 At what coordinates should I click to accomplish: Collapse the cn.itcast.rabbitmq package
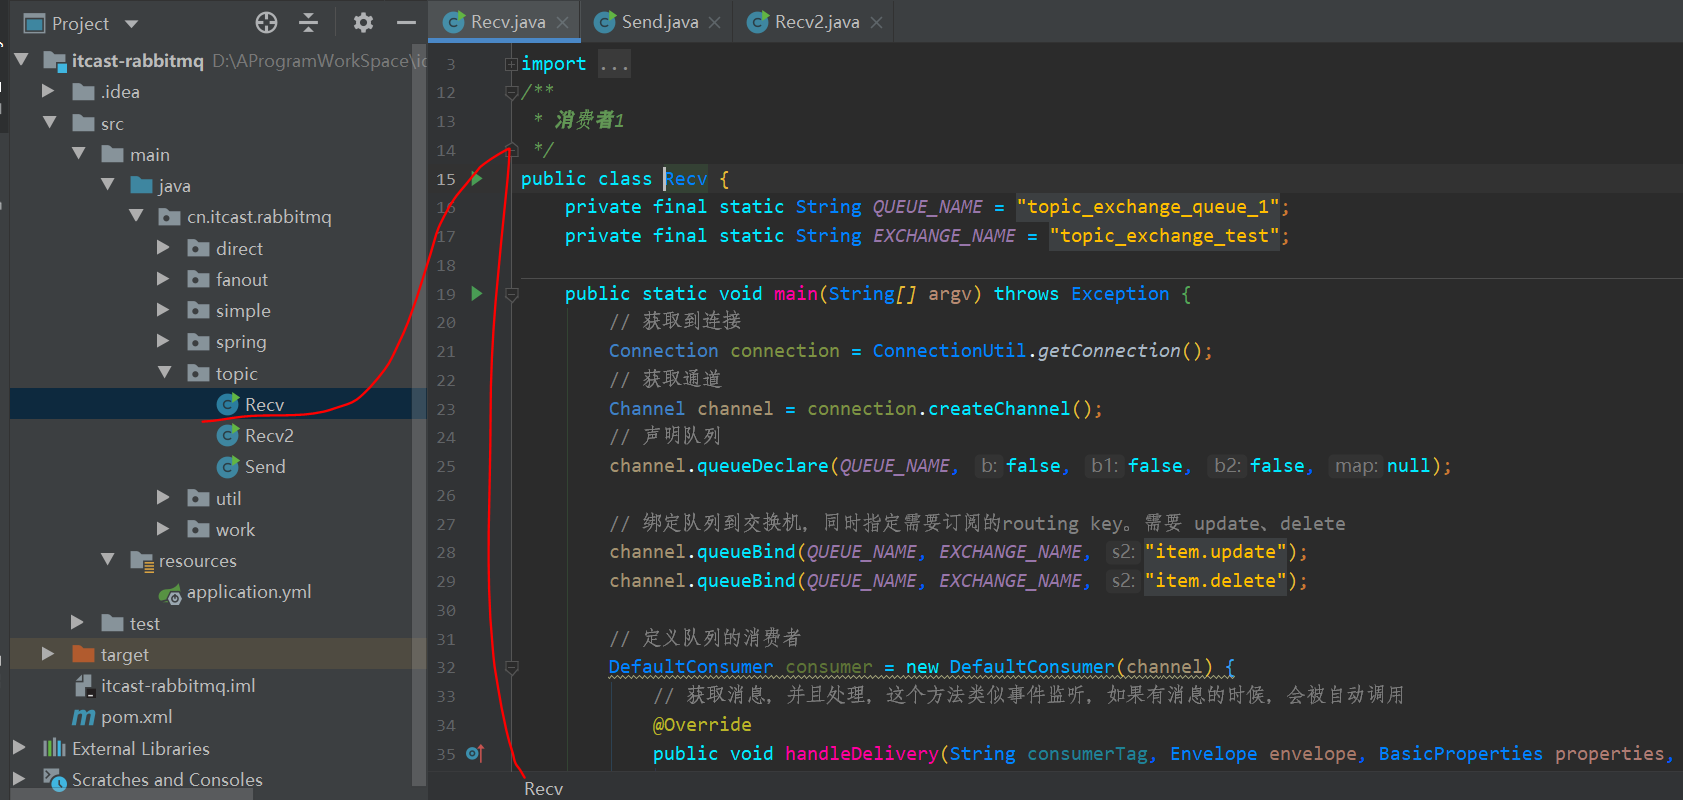click(136, 215)
